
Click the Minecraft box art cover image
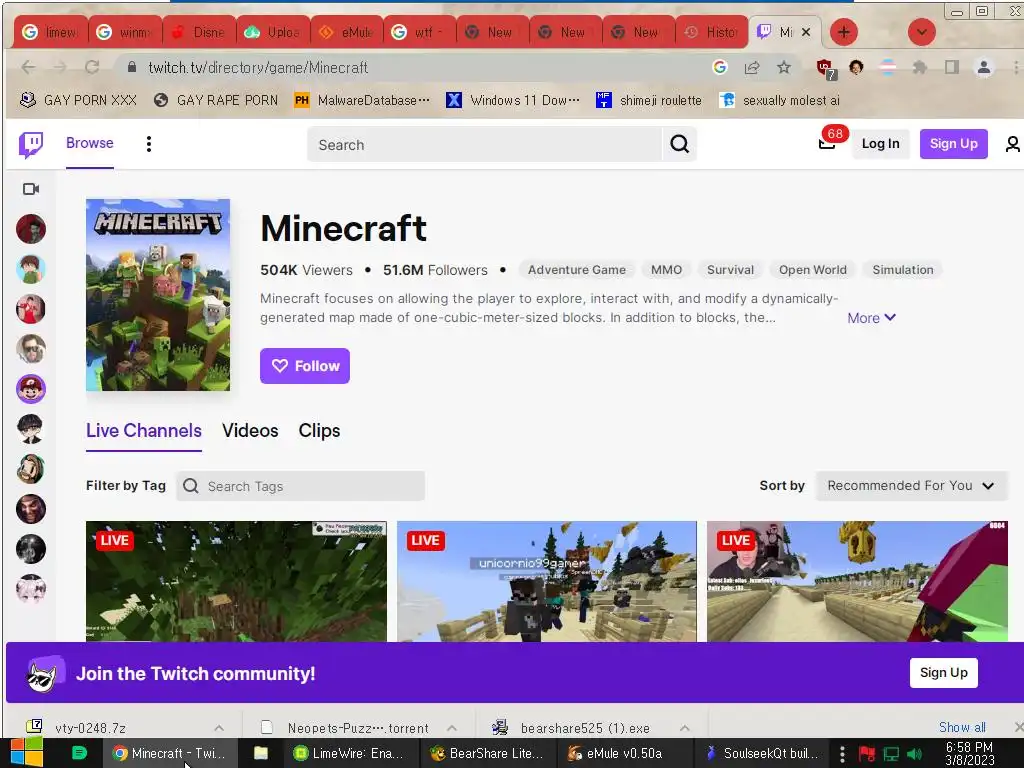158,295
